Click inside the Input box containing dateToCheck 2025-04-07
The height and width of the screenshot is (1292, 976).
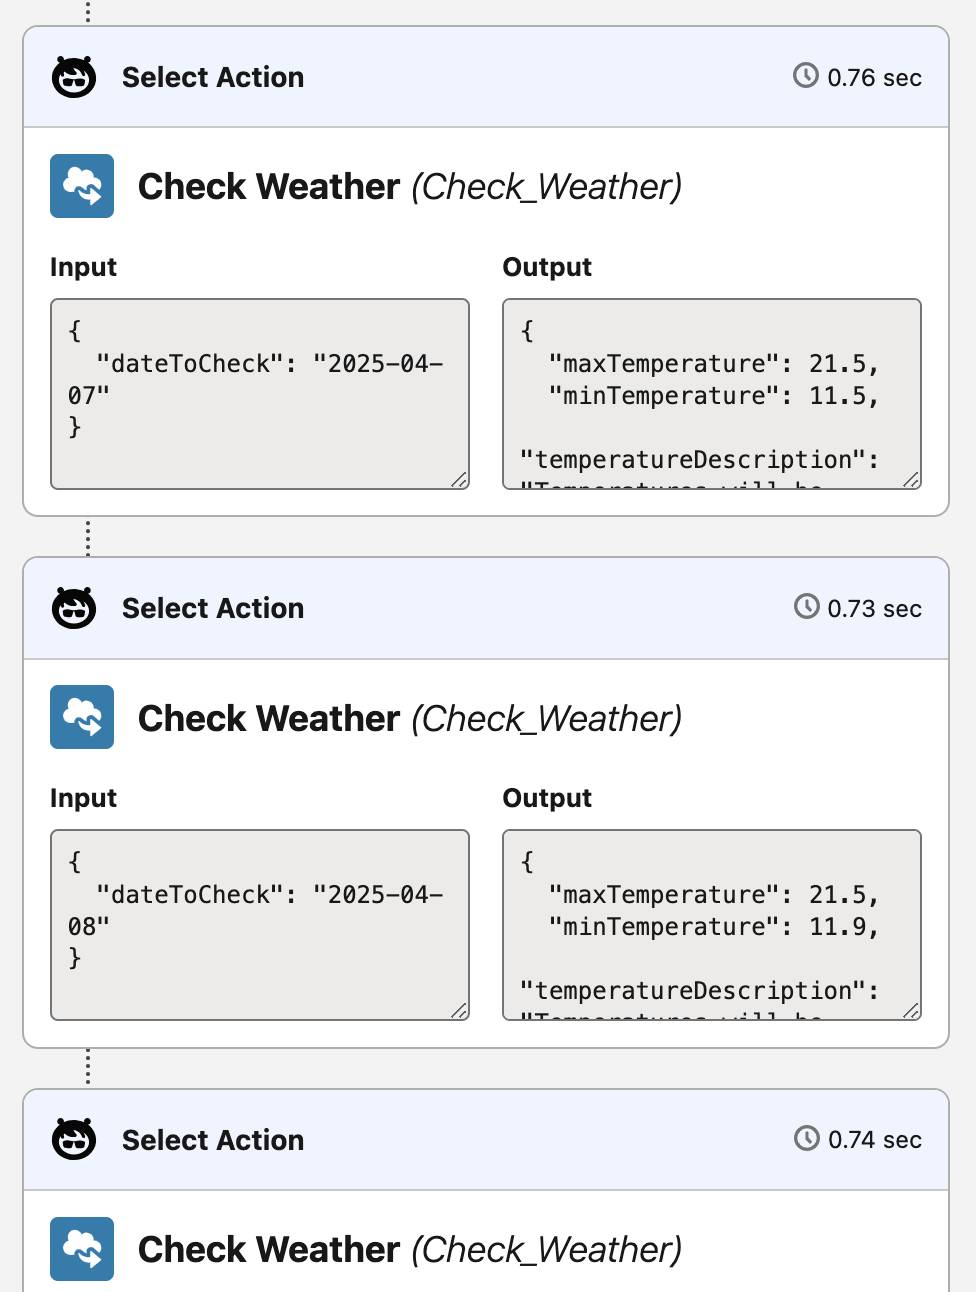click(x=259, y=393)
